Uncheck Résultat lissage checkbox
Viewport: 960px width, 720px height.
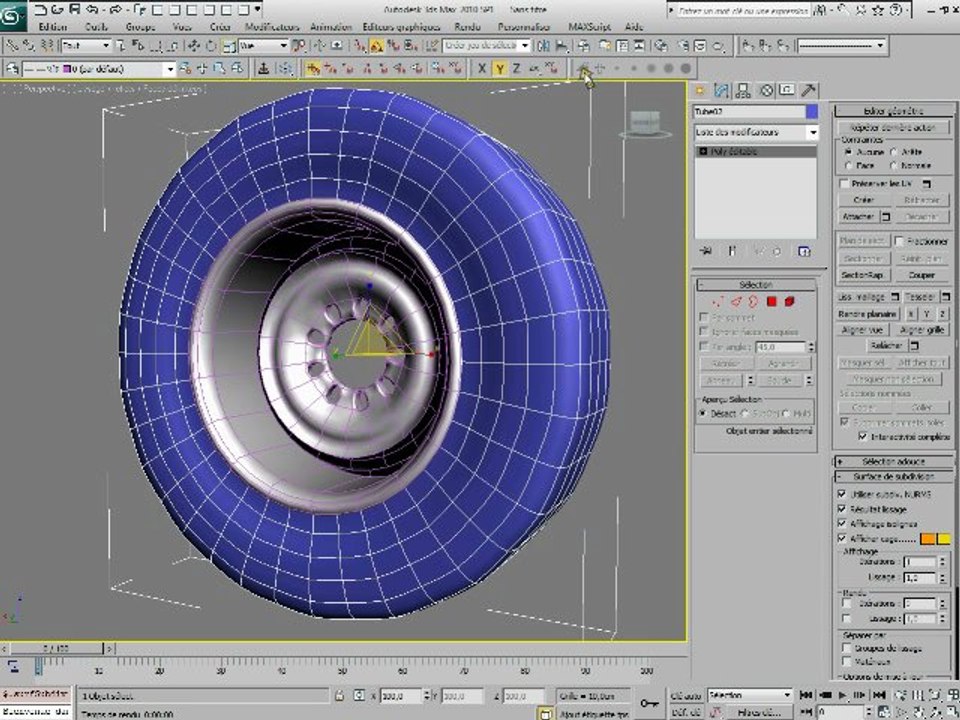pyautogui.click(x=842, y=509)
